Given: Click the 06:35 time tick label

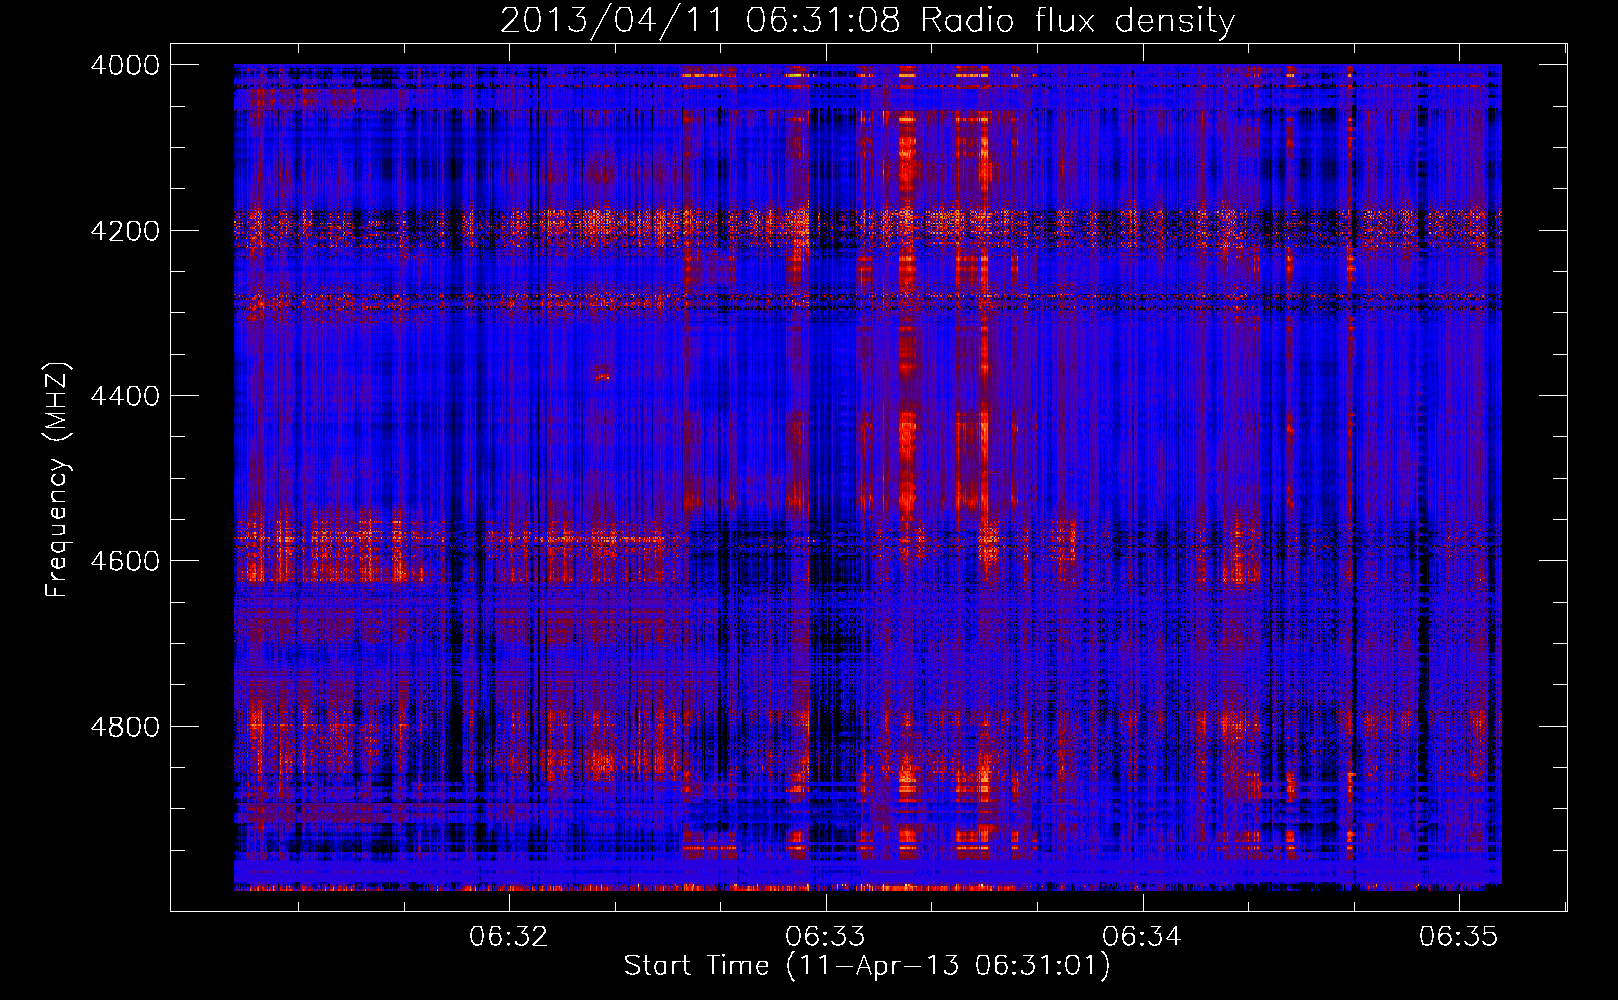Looking at the screenshot, I should click(x=1459, y=936).
